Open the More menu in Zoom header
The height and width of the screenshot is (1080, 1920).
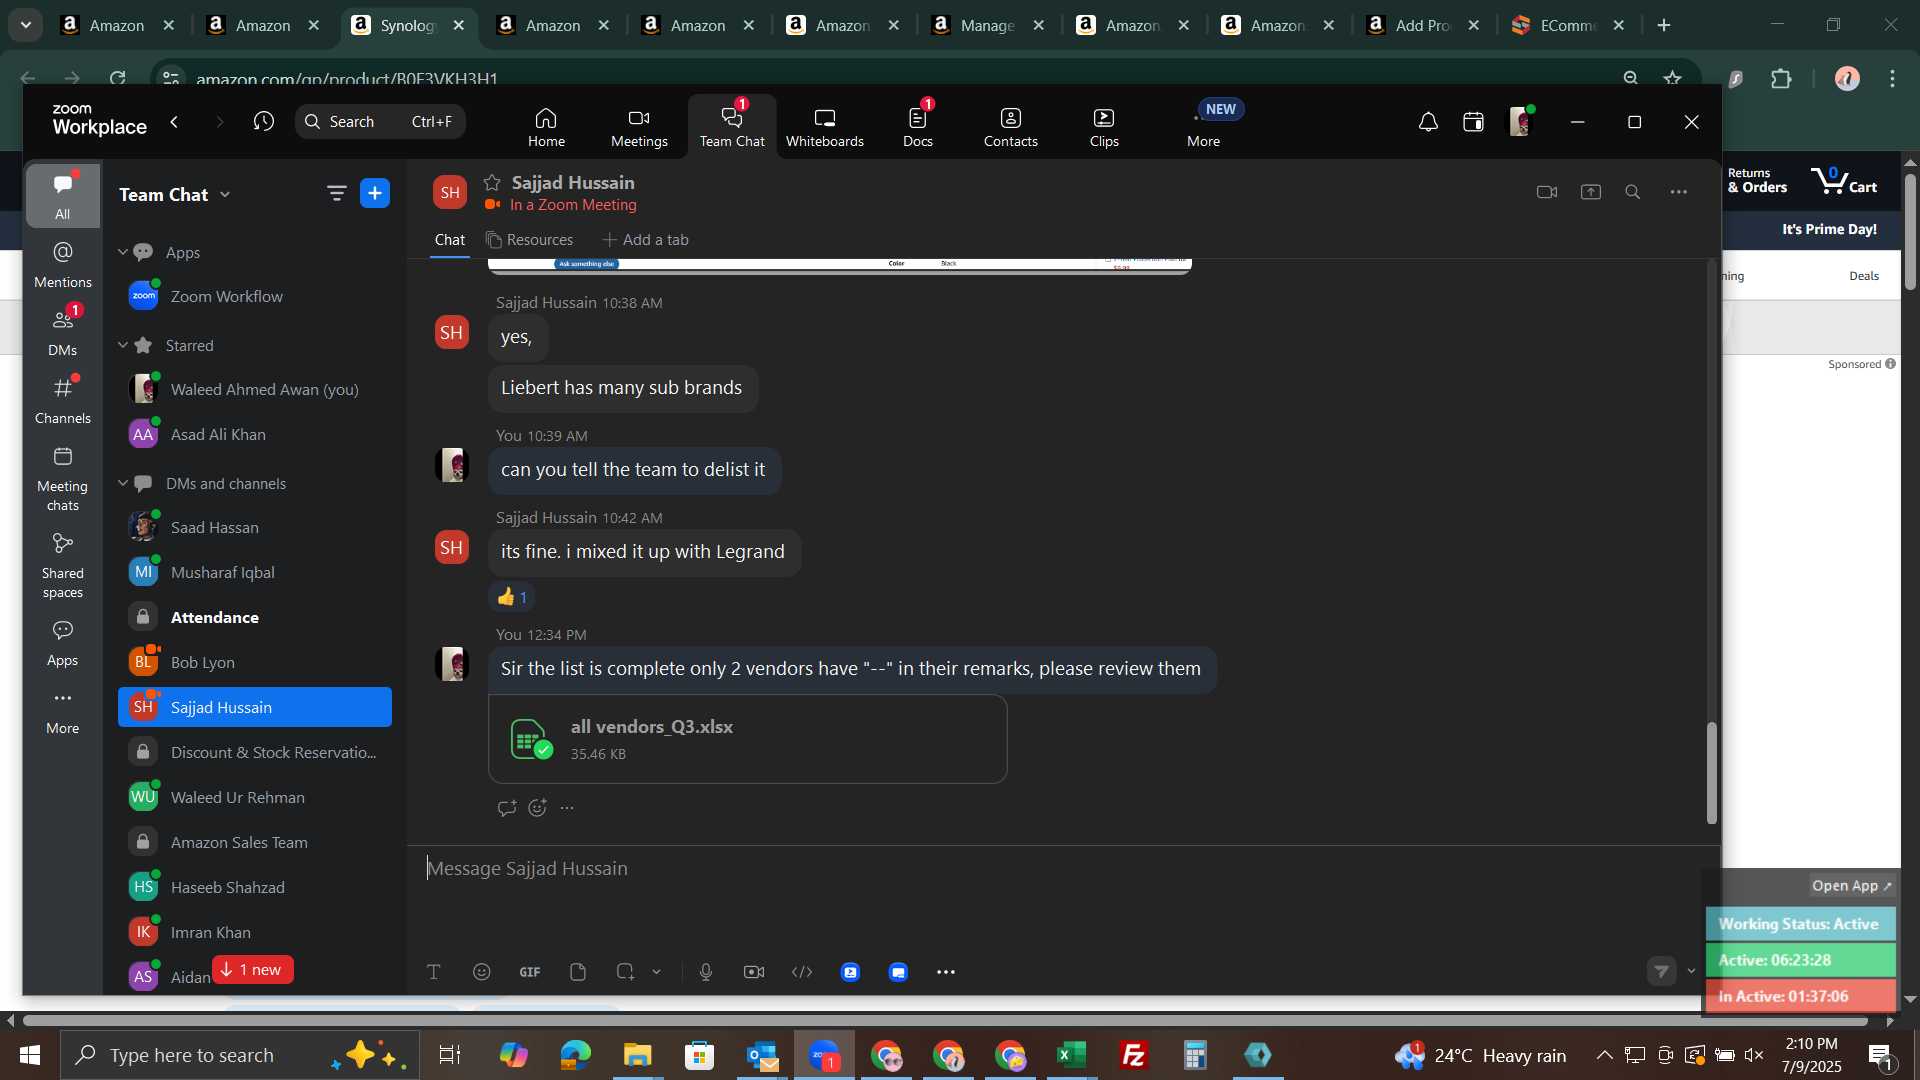pos(1203,127)
